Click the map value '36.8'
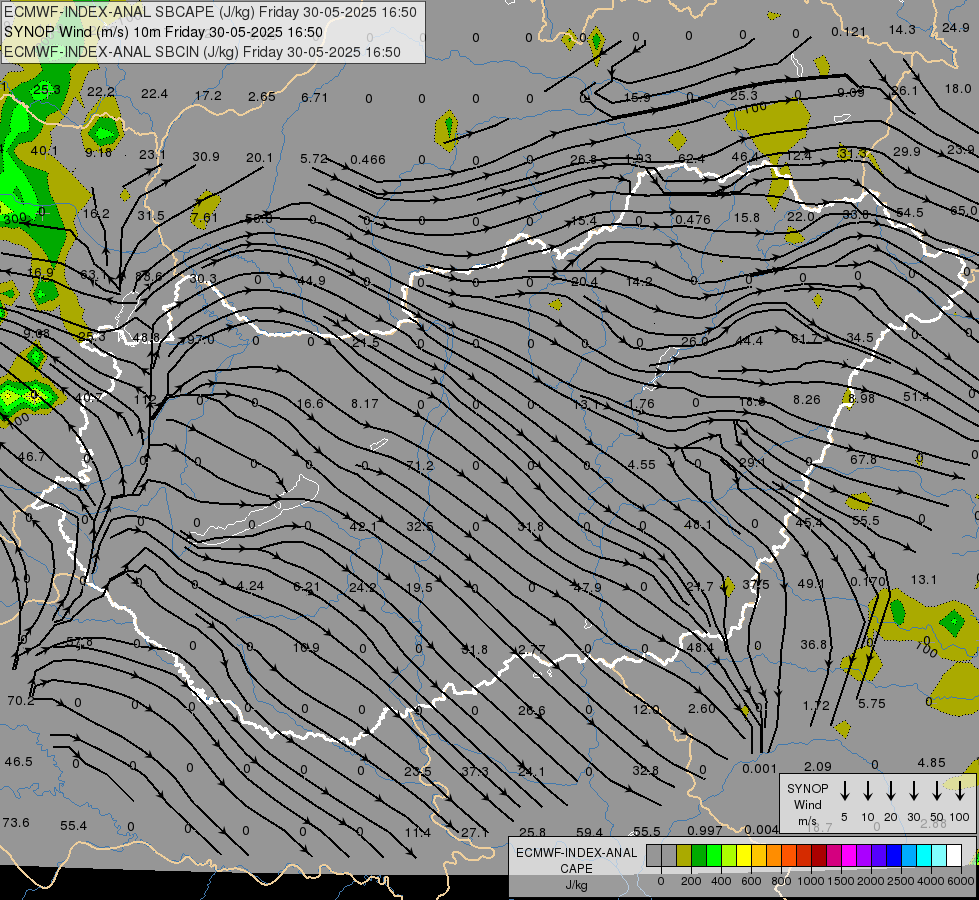 pos(814,645)
